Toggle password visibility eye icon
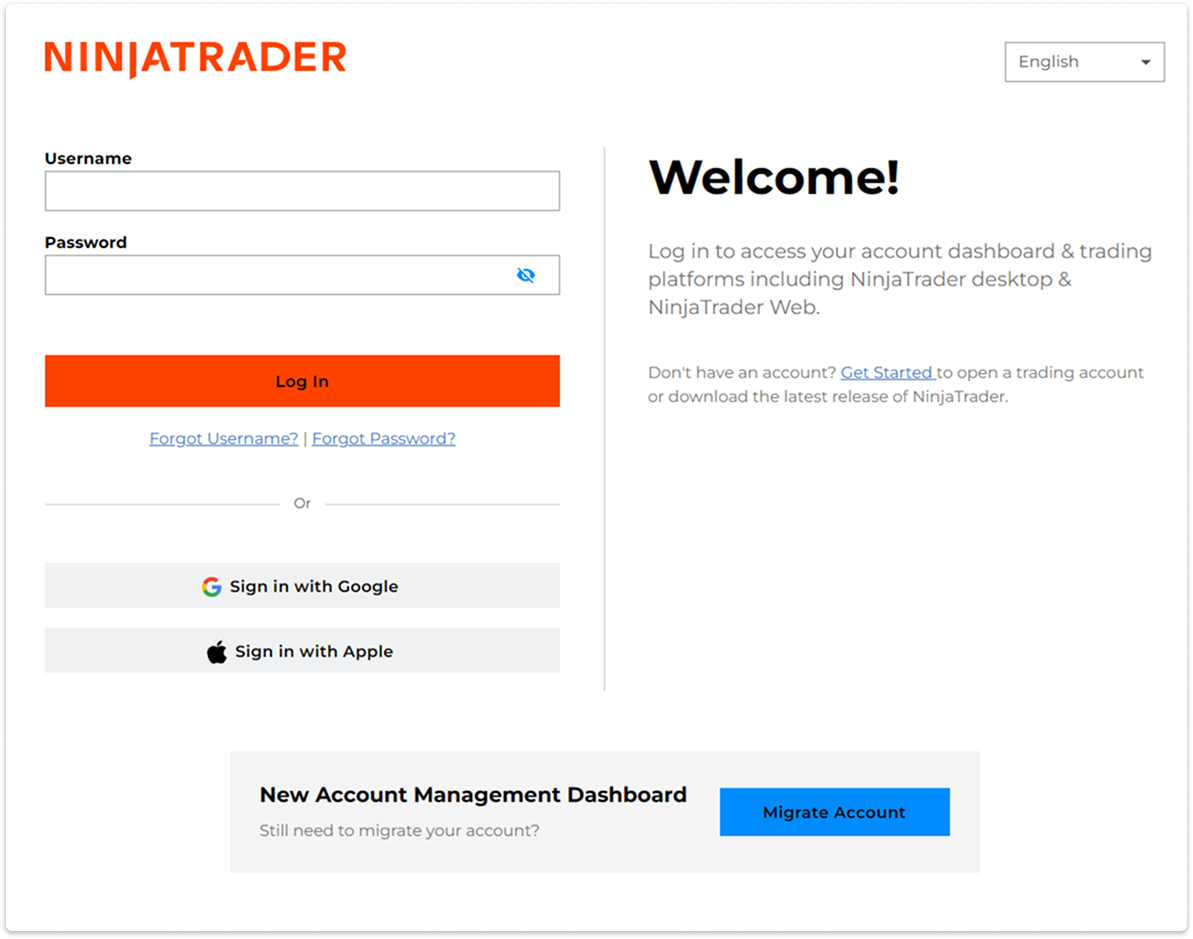 526,275
